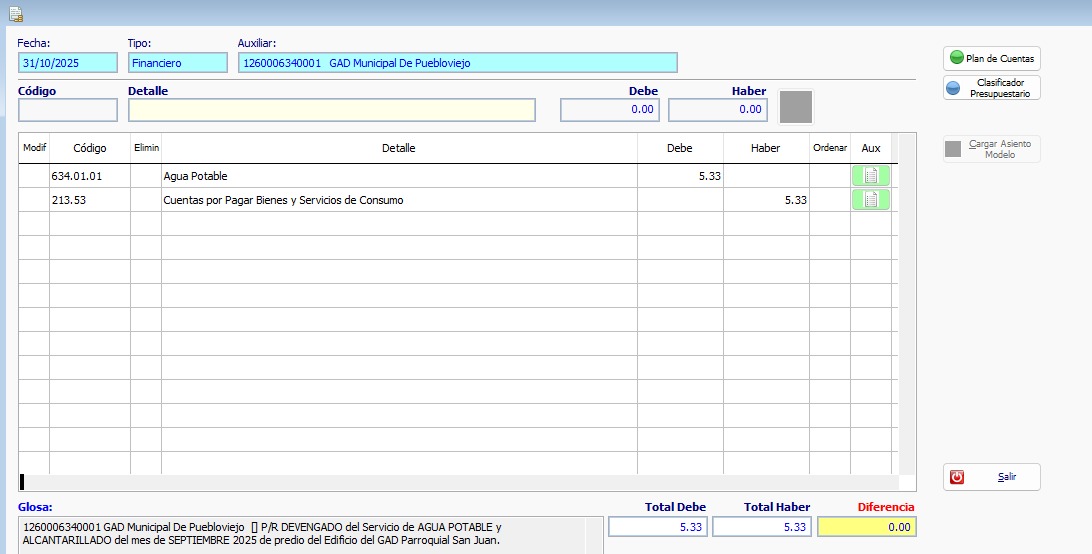Click the Debe amount entry field
Screen dimensions: 1092x554
(x=610, y=109)
